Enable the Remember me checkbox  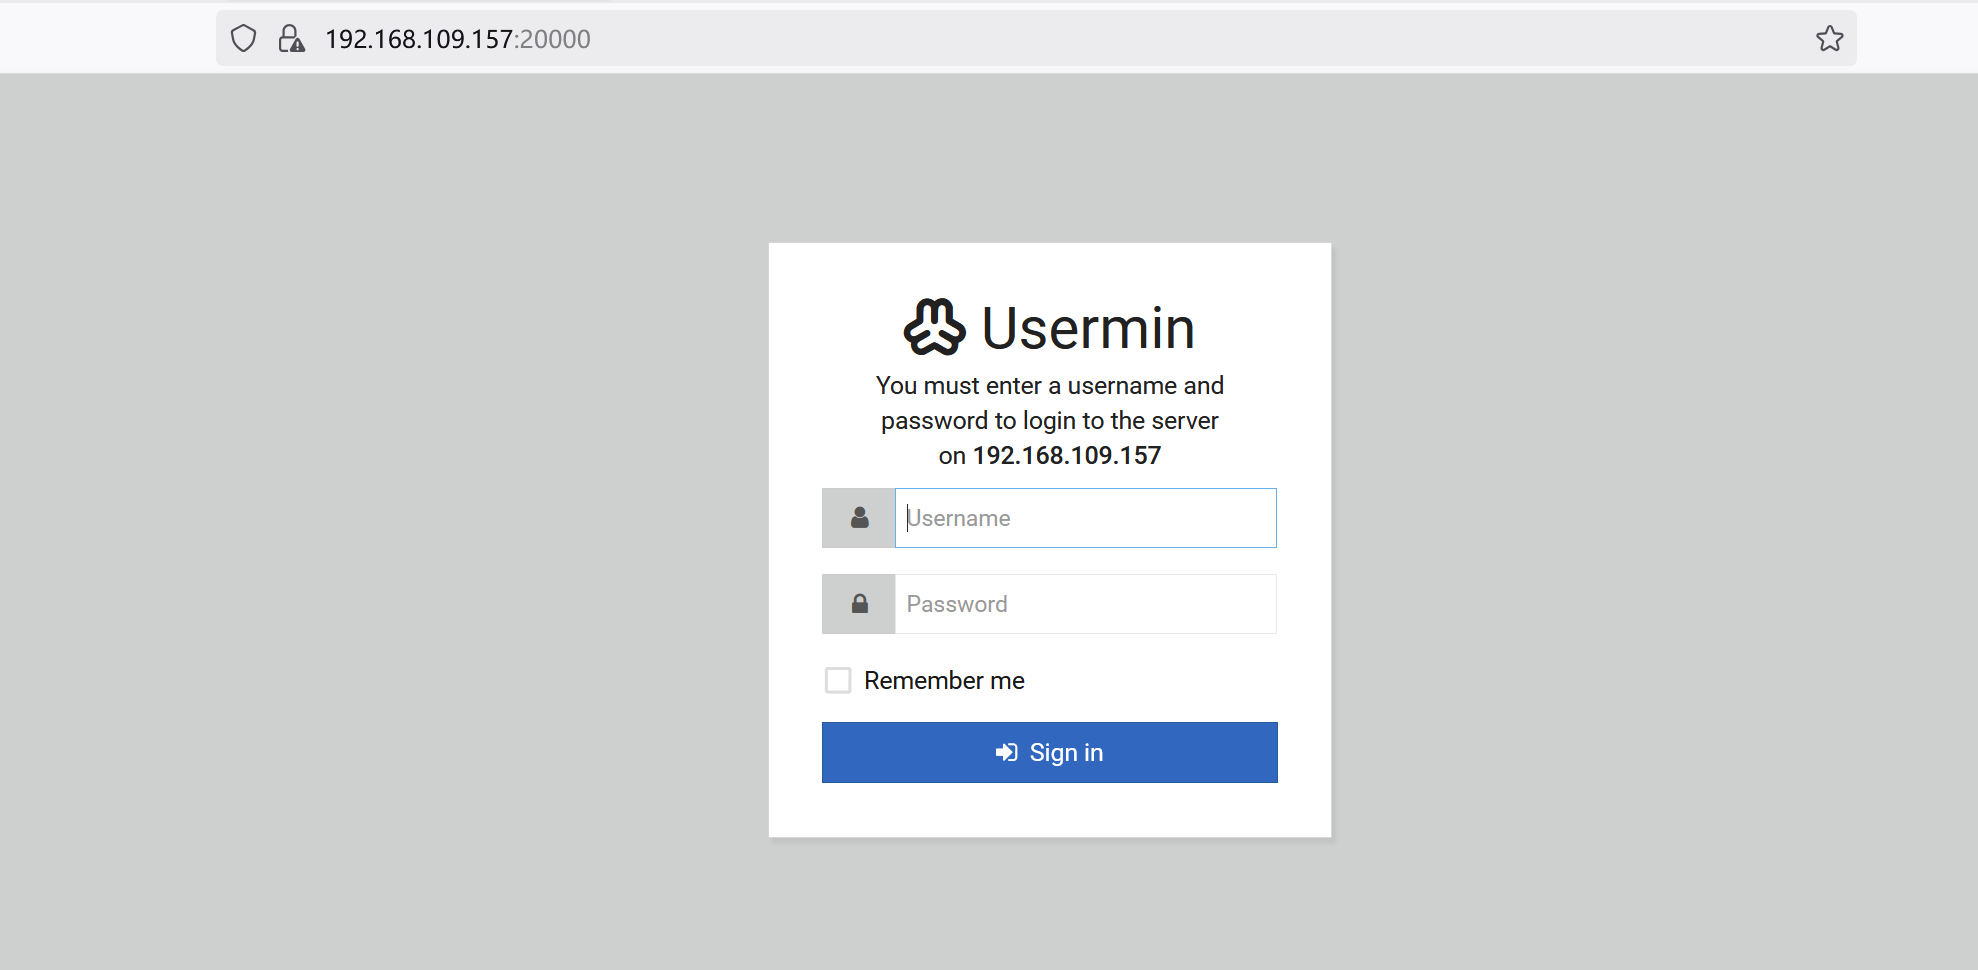pyautogui.click(x=838, y=681)
